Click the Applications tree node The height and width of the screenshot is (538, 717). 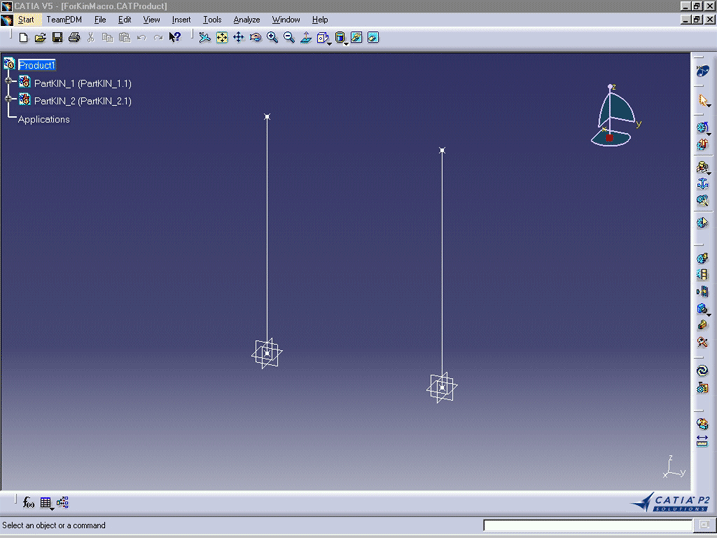44,119
